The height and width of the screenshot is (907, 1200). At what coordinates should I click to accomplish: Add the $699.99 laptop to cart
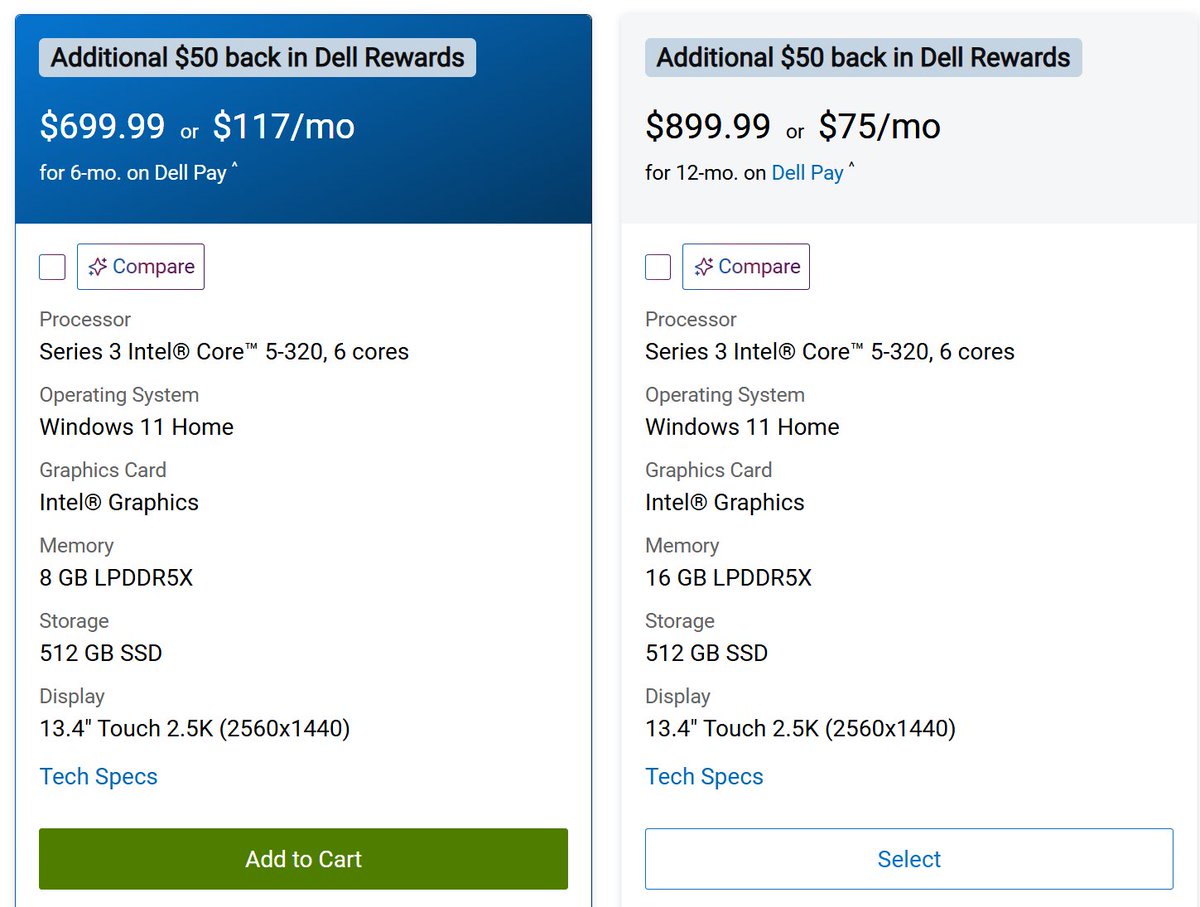[x=303, y=859]
